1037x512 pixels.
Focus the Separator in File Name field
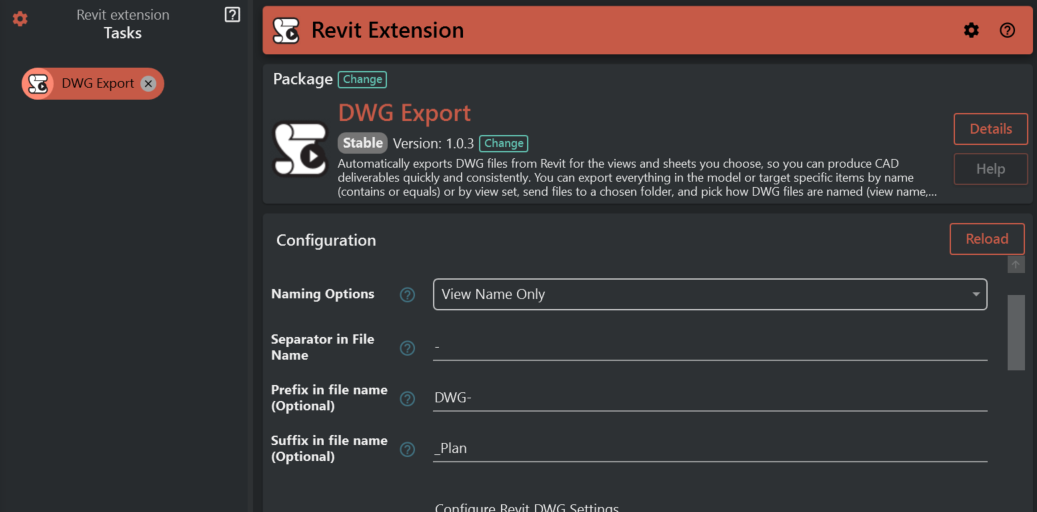(x=710, y=347)
